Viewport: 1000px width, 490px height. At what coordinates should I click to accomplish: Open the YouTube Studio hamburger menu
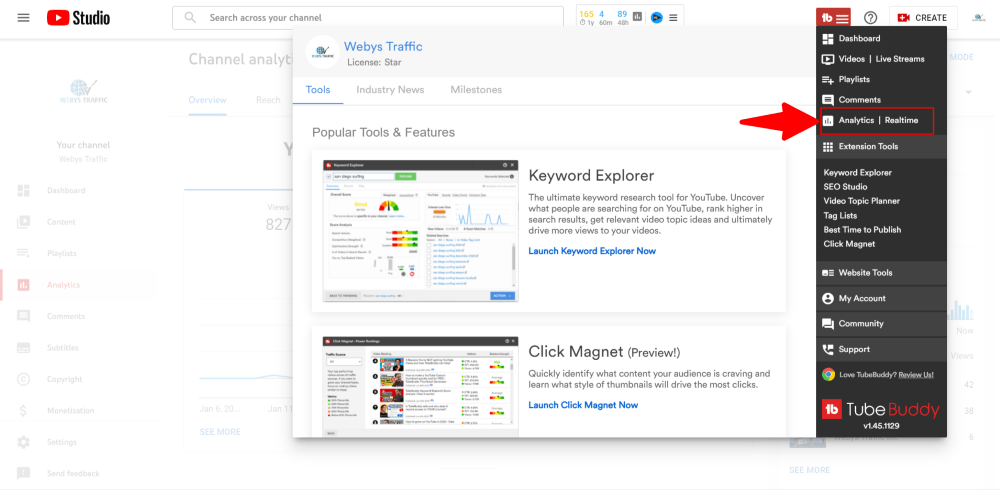click(24, 18)
